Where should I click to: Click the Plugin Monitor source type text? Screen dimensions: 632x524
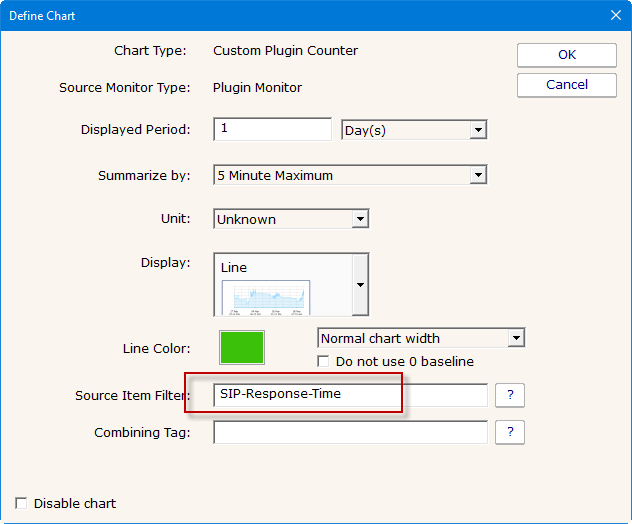[257, 87]
